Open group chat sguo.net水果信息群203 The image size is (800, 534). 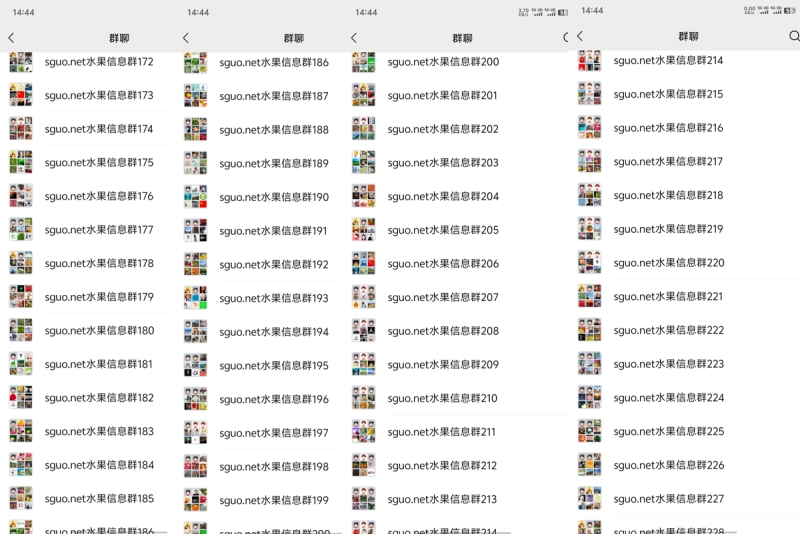(x=457, y=163)
